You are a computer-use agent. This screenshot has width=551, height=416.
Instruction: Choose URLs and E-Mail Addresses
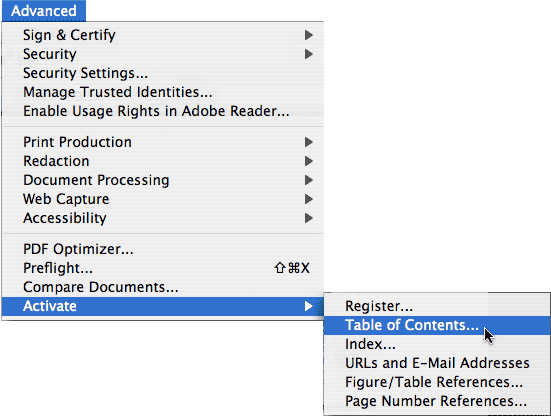point(437,363)
